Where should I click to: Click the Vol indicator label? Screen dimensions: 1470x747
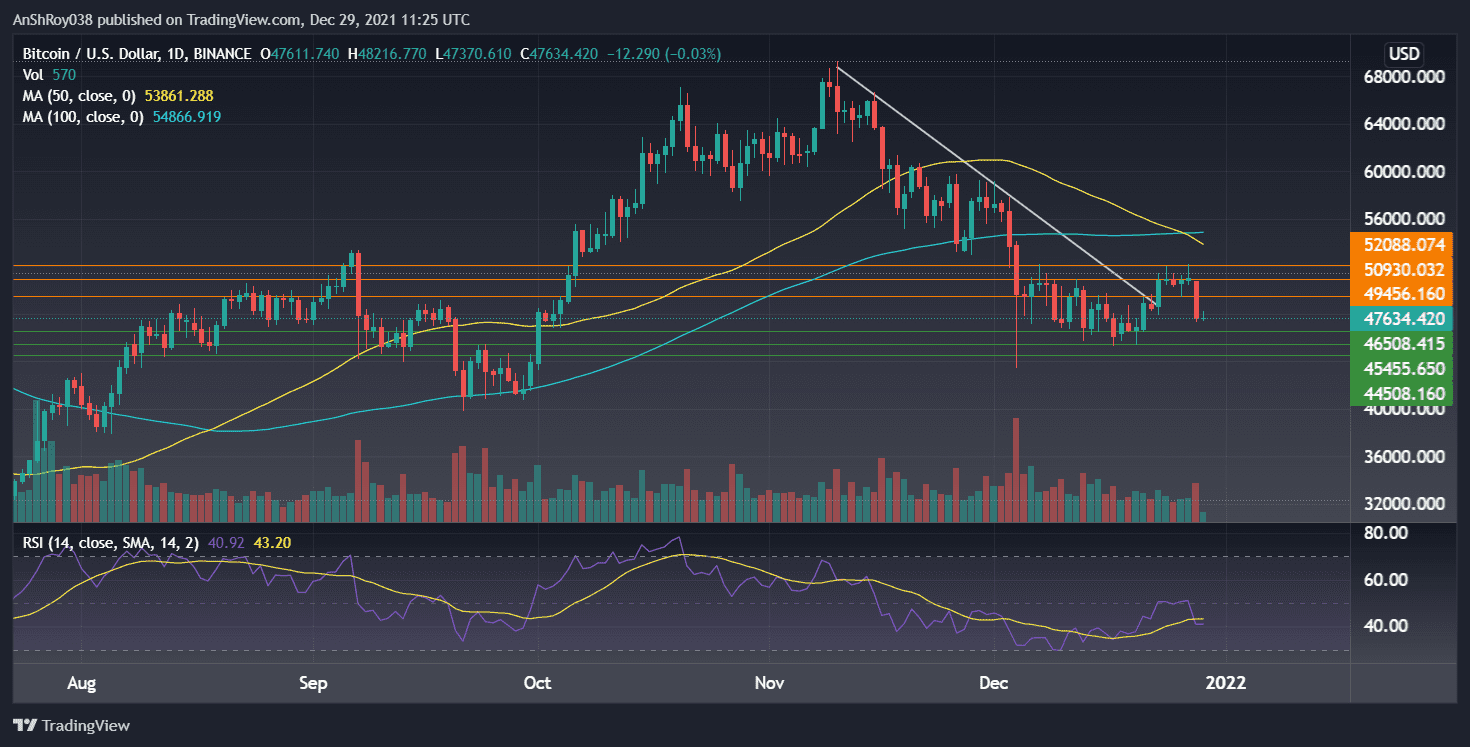[x=32, y=74]
